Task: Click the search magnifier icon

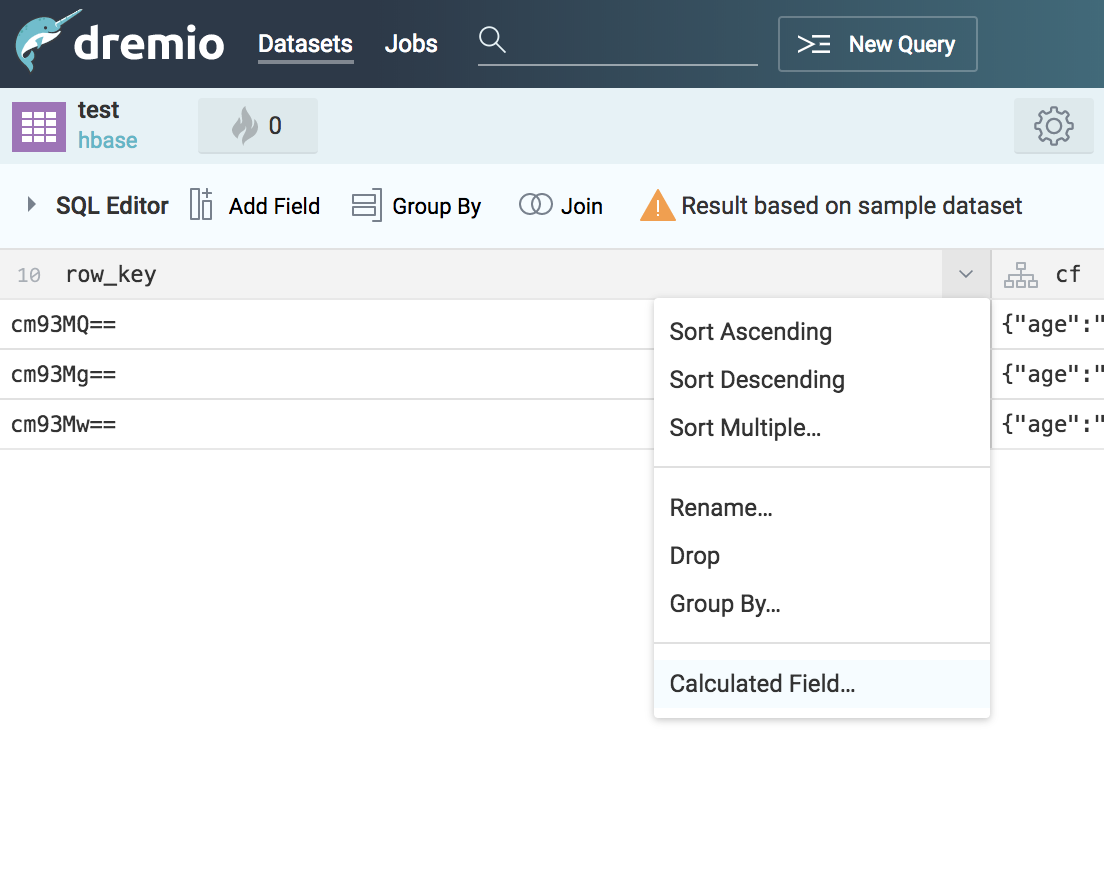Action: (491, 40)
